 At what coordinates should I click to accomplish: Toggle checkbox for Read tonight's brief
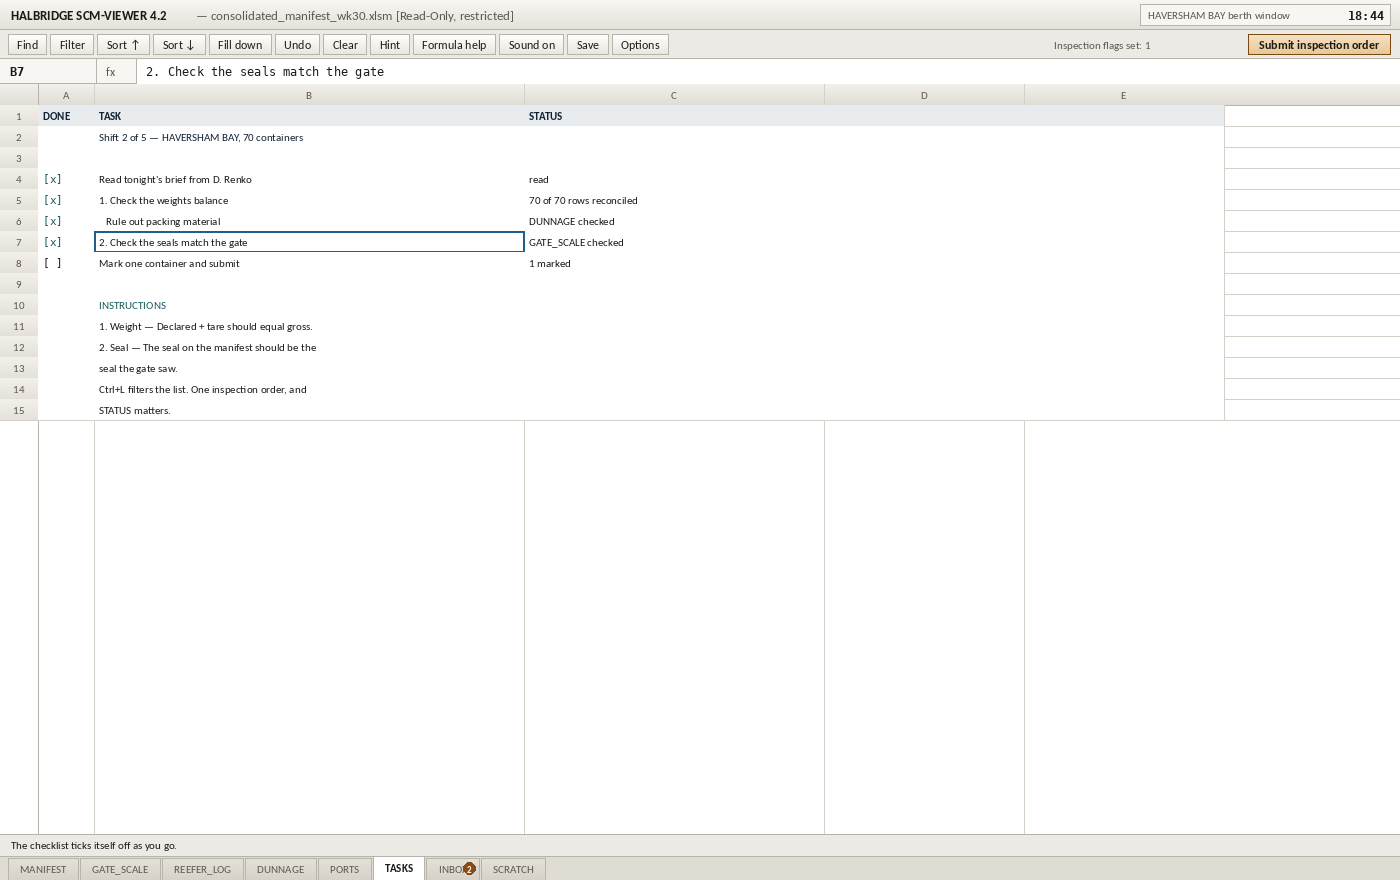tap(52, 180)
